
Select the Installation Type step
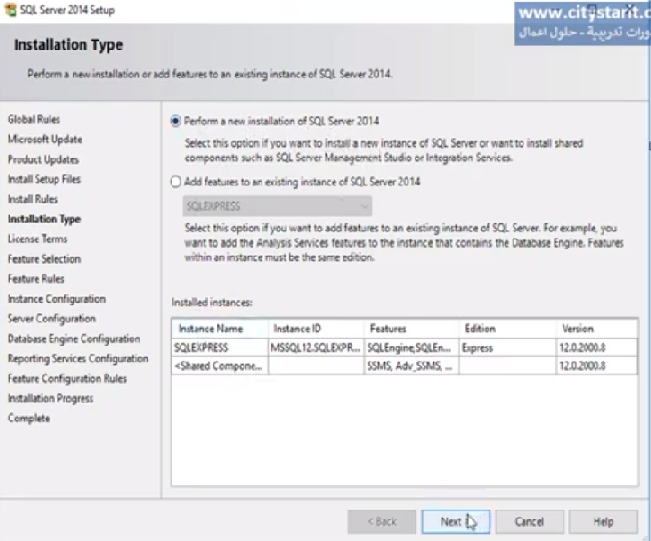pyautogui.click(x=44, y=219)
